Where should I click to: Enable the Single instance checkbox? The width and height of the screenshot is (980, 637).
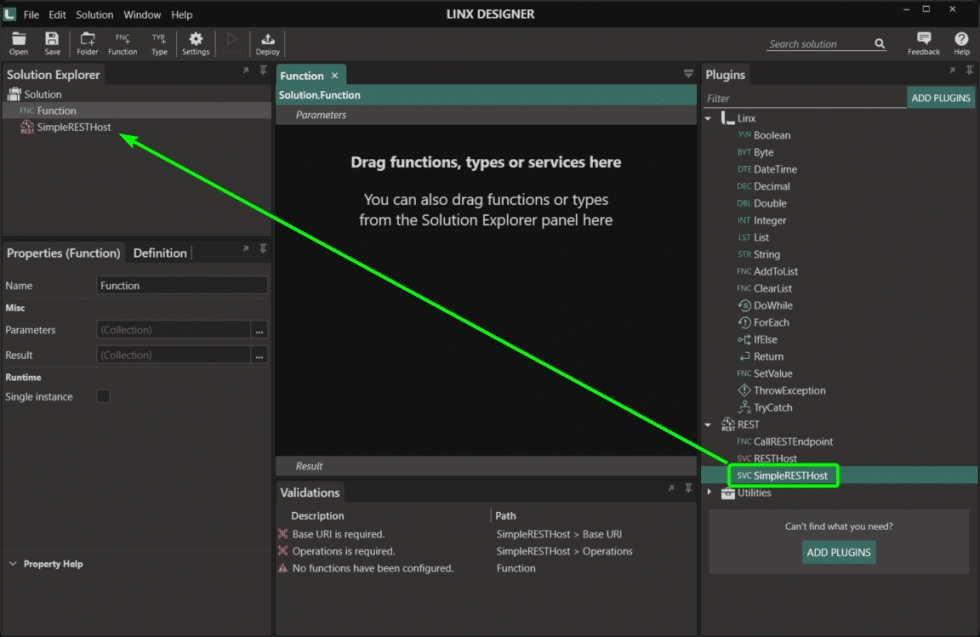tap(103, 396)
